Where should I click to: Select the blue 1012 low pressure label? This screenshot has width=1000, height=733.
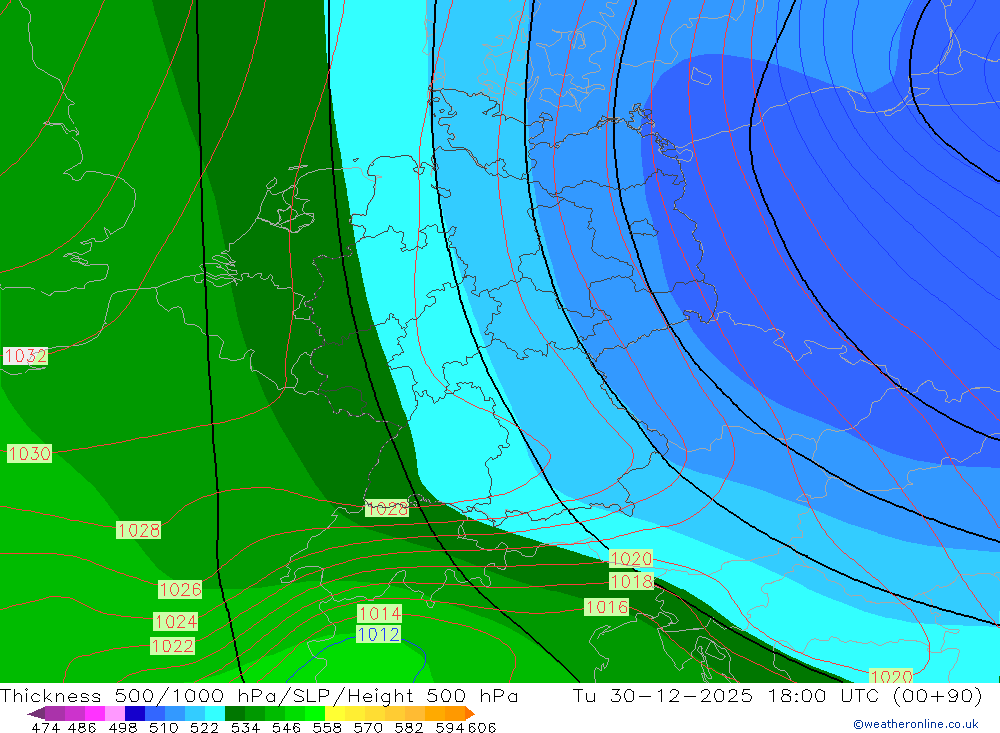[x=378, y=634]
